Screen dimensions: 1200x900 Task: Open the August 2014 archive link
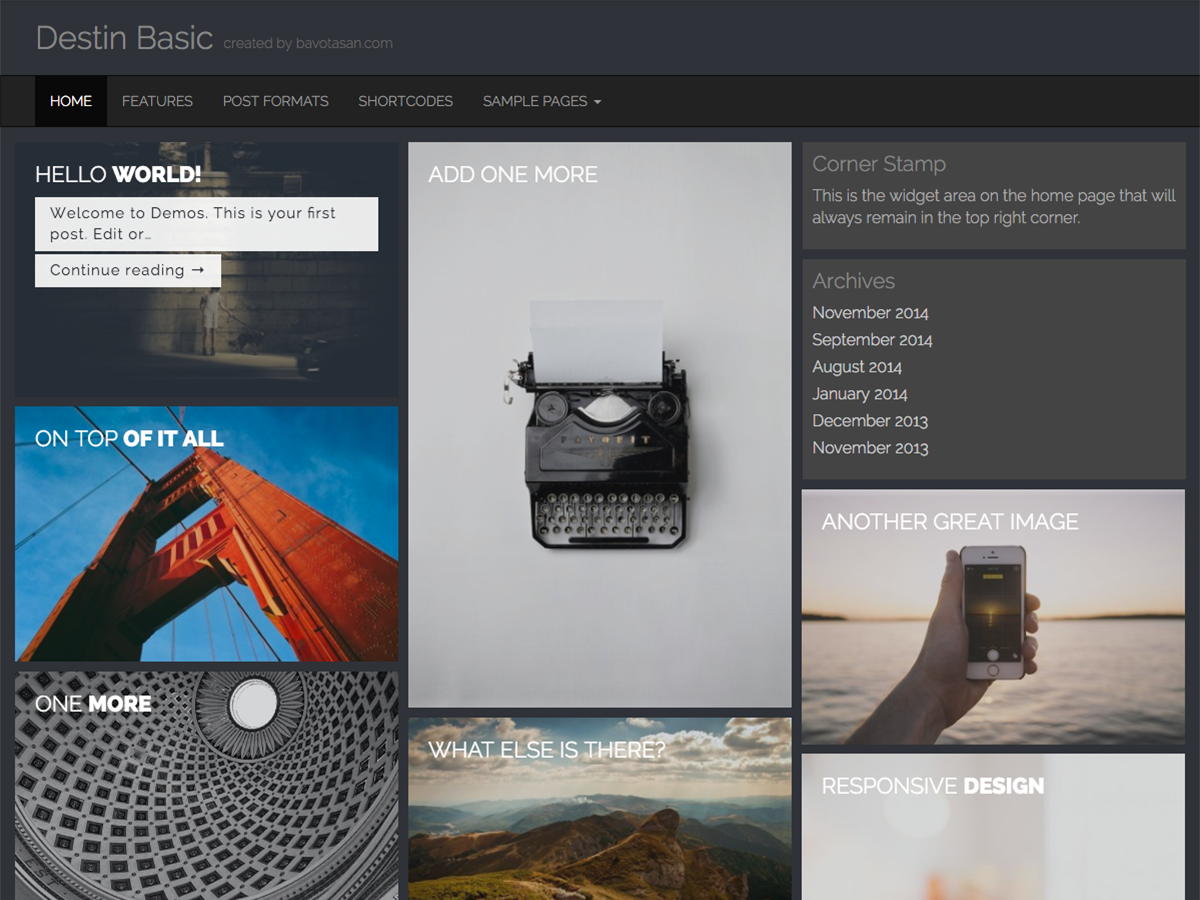tap(856, 366)
